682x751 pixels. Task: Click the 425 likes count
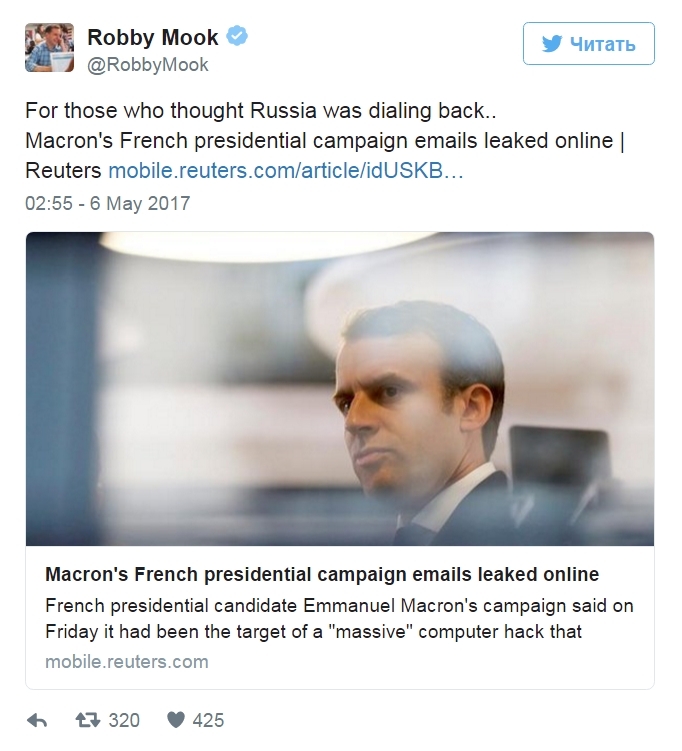coord(209,720)
